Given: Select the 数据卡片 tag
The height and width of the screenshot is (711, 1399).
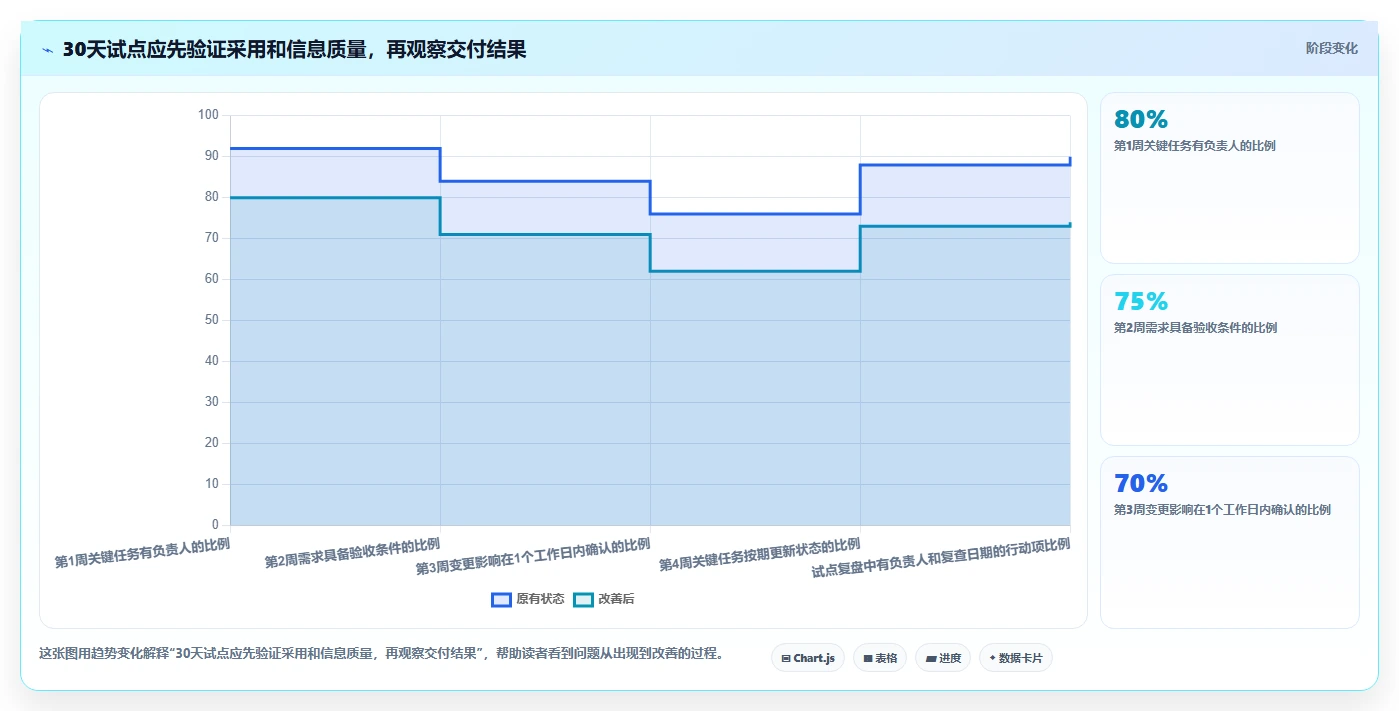Looking at the screenshot, I should pyautogui.click(x=1016, y=658).
